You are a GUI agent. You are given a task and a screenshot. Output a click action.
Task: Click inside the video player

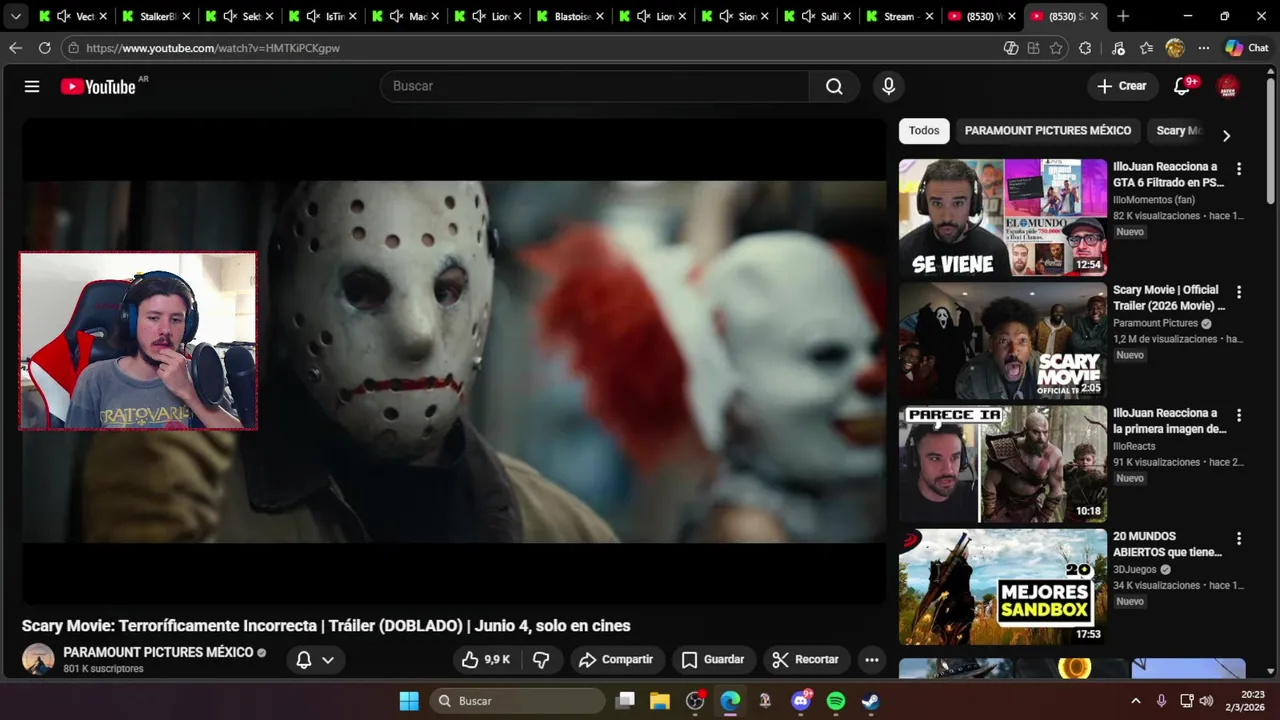point(454,361)
